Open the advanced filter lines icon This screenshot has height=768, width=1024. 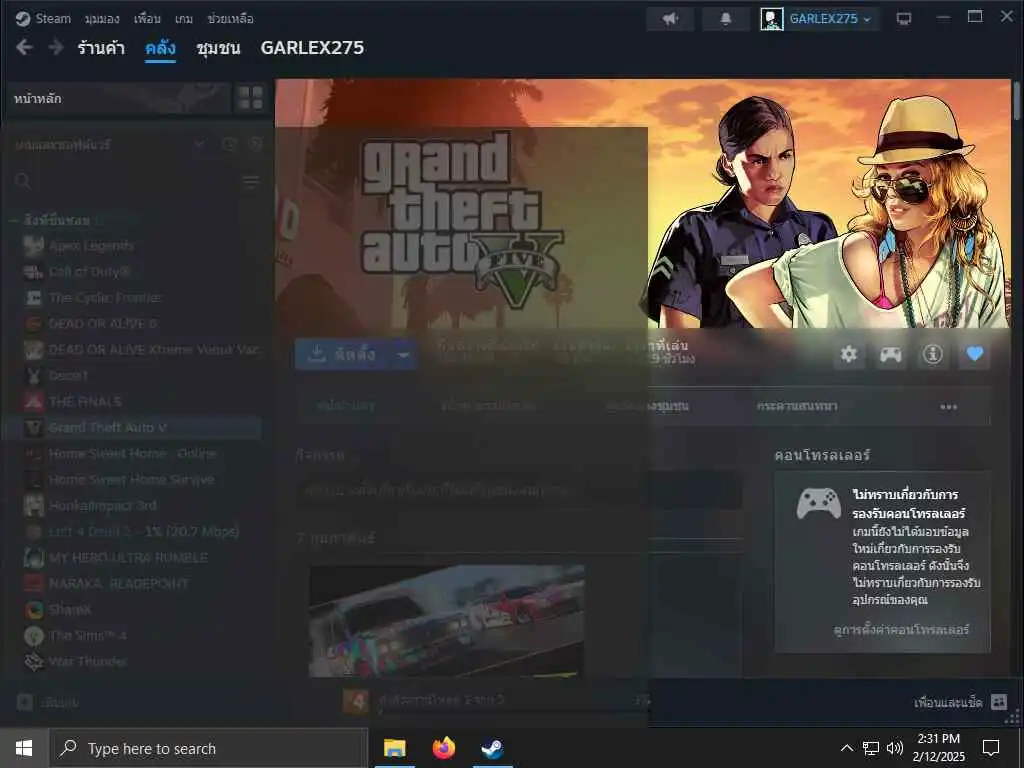tap(251, 181)
